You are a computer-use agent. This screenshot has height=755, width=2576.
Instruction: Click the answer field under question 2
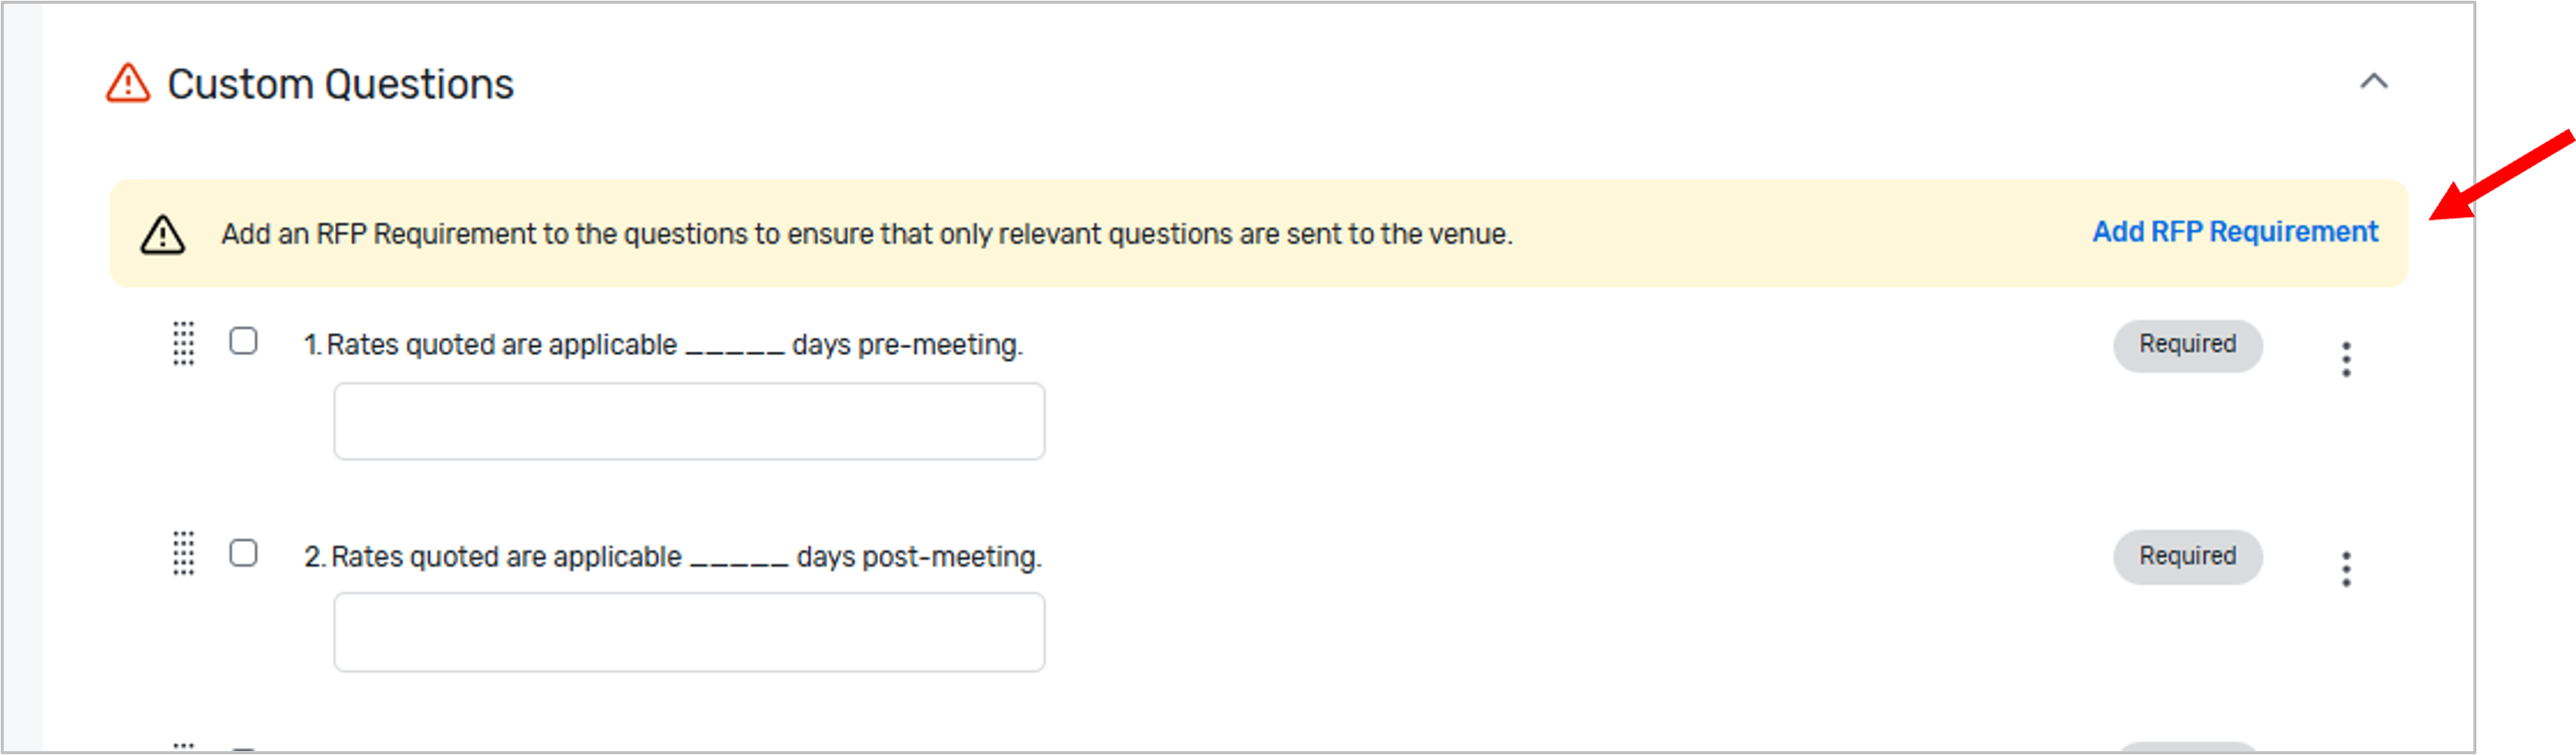pyautogui.click(x=690, y=631)
